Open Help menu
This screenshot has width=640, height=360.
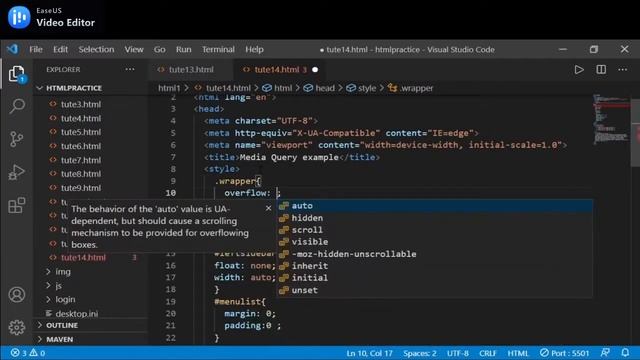tap(254, 49)
